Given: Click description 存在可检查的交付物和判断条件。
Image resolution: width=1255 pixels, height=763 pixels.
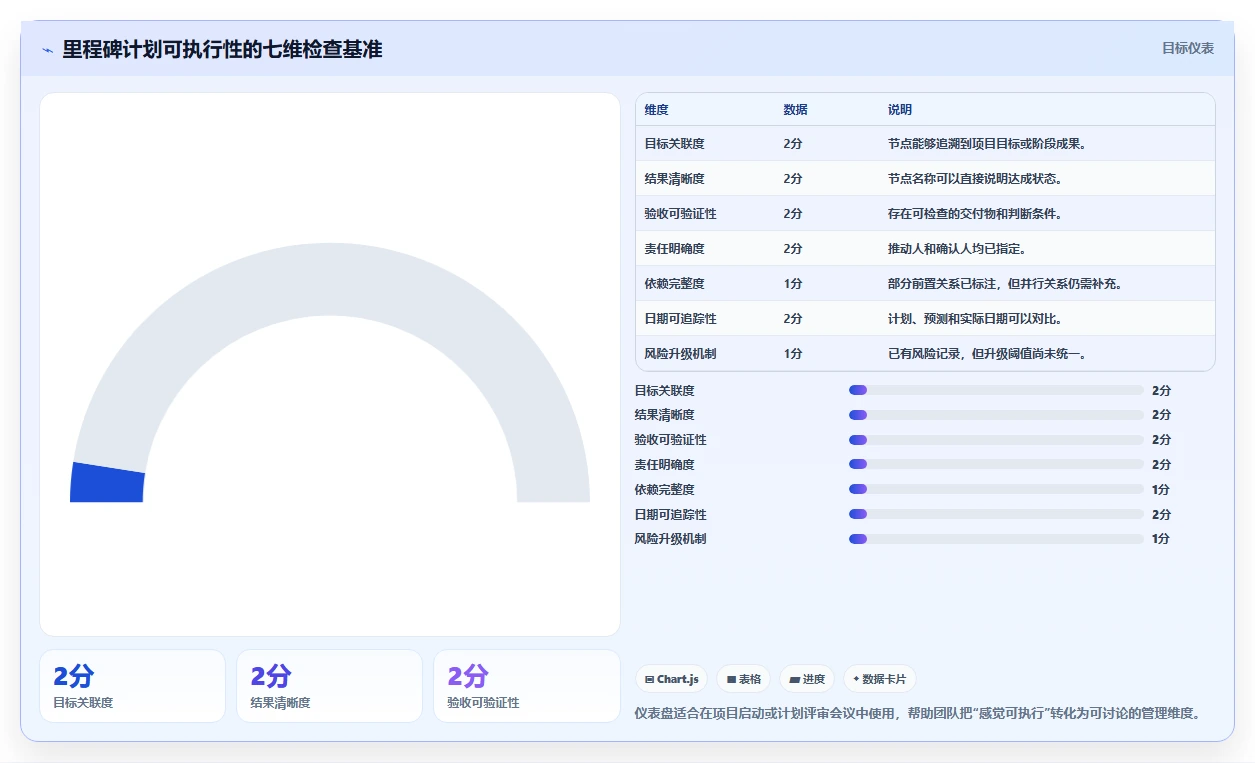Looking at the screenshot, I should click(x=975, y=214).
